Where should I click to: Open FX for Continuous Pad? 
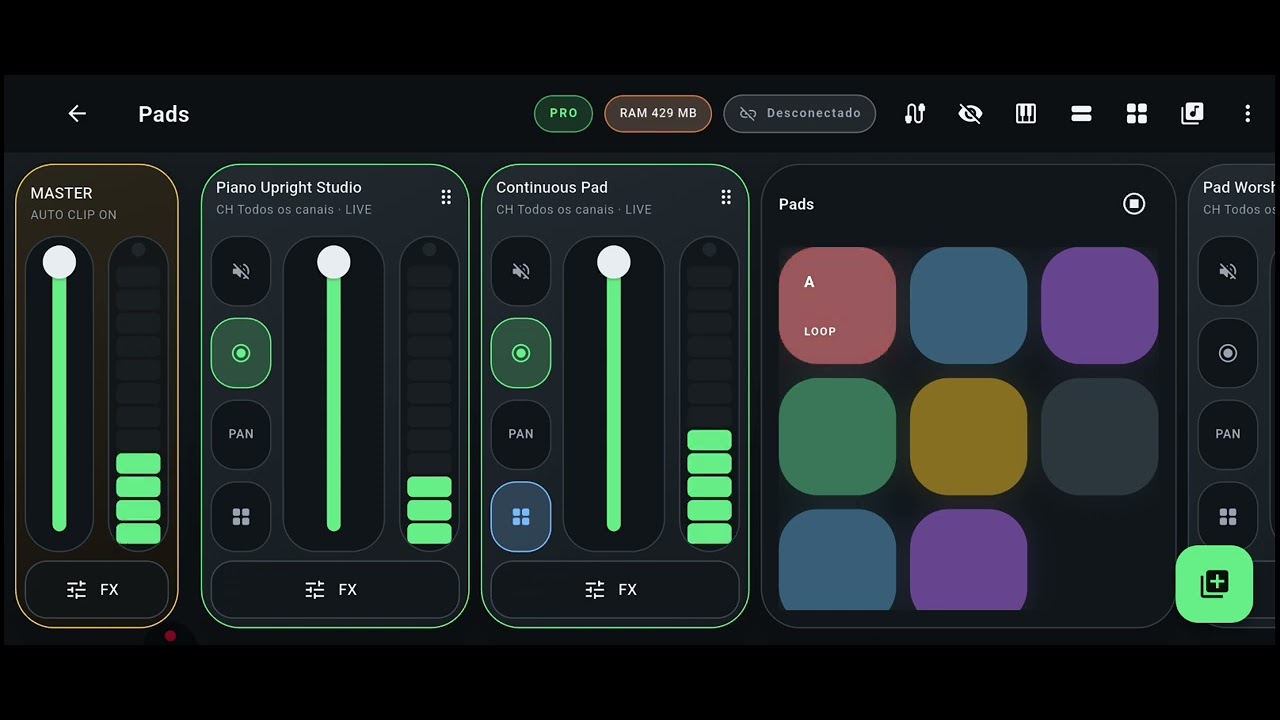(615, 590)
